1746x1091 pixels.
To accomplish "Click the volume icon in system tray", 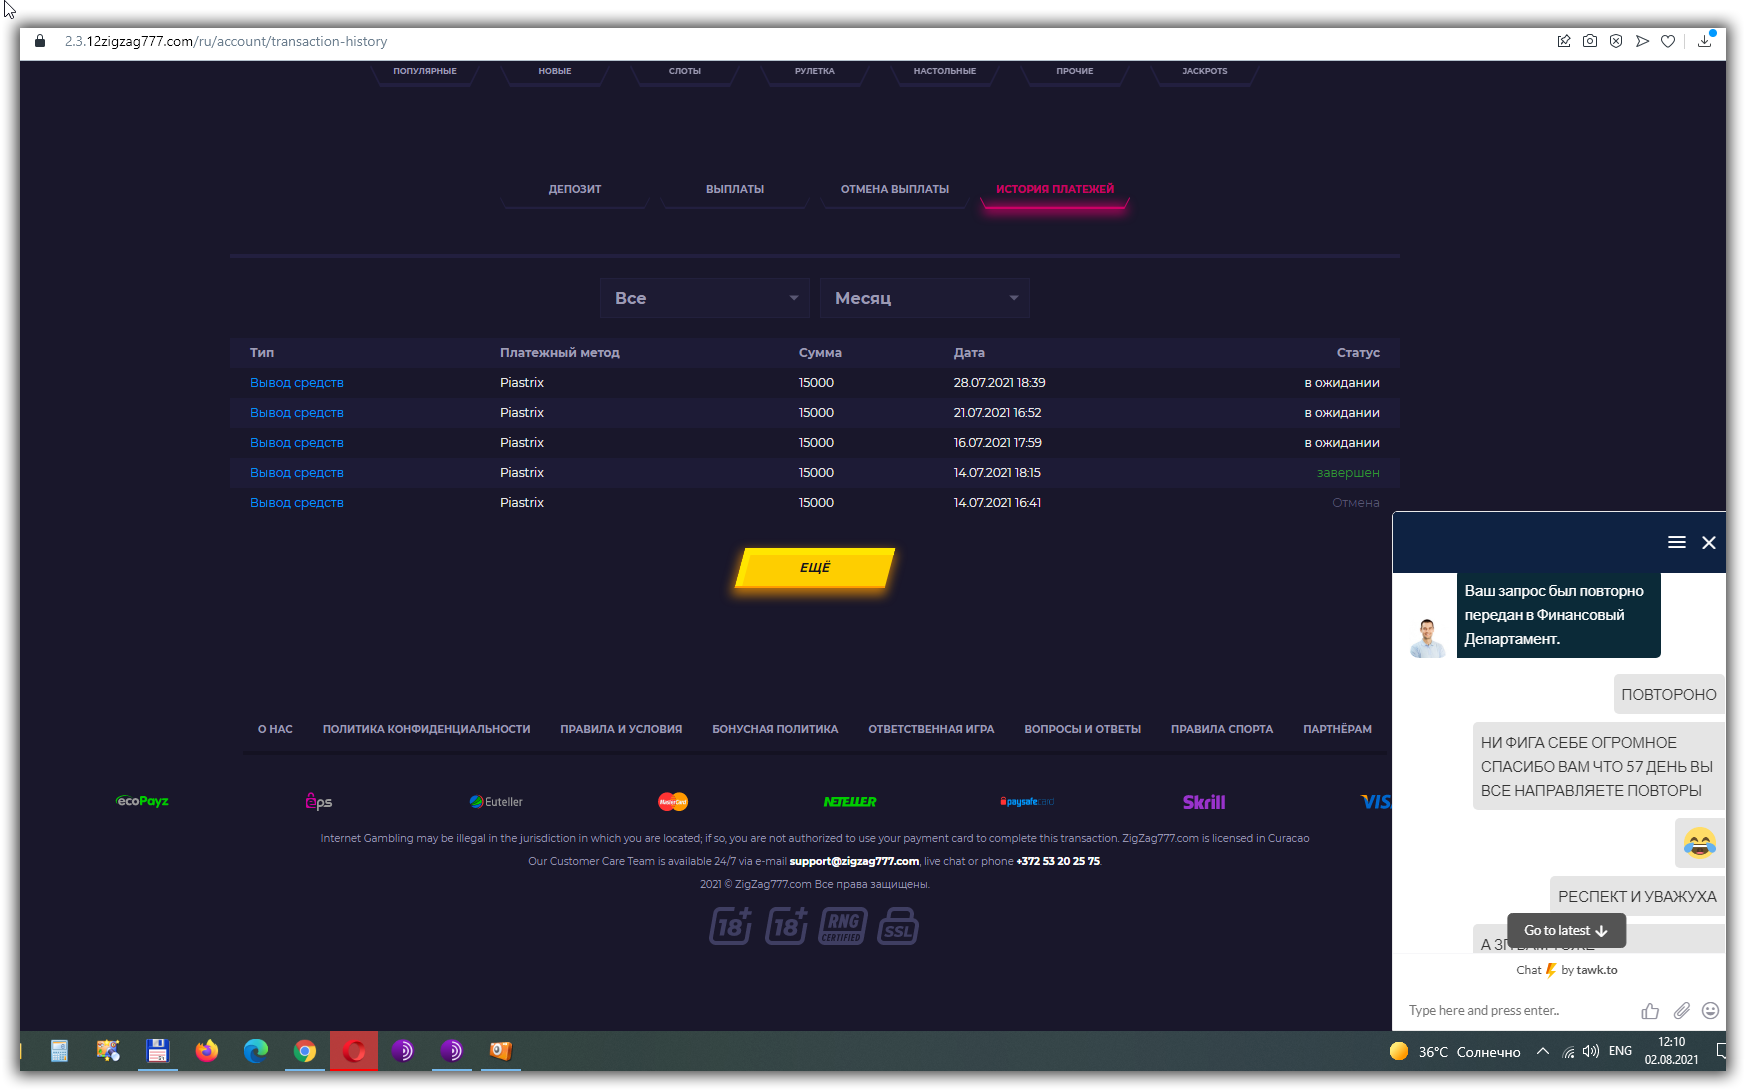I will click(1591, 1051).
